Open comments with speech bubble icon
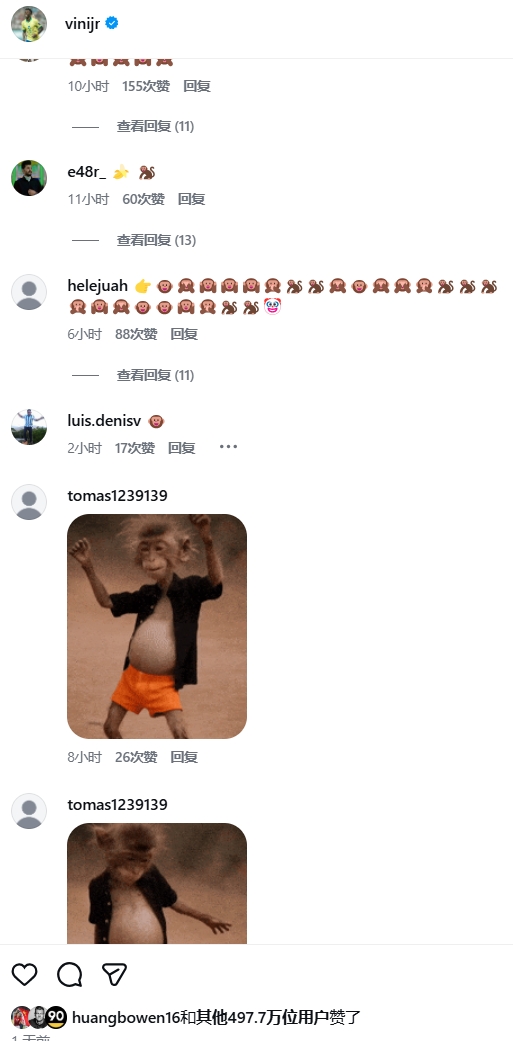This screenshot has width=513, height=1041. [x=70, y=975]
